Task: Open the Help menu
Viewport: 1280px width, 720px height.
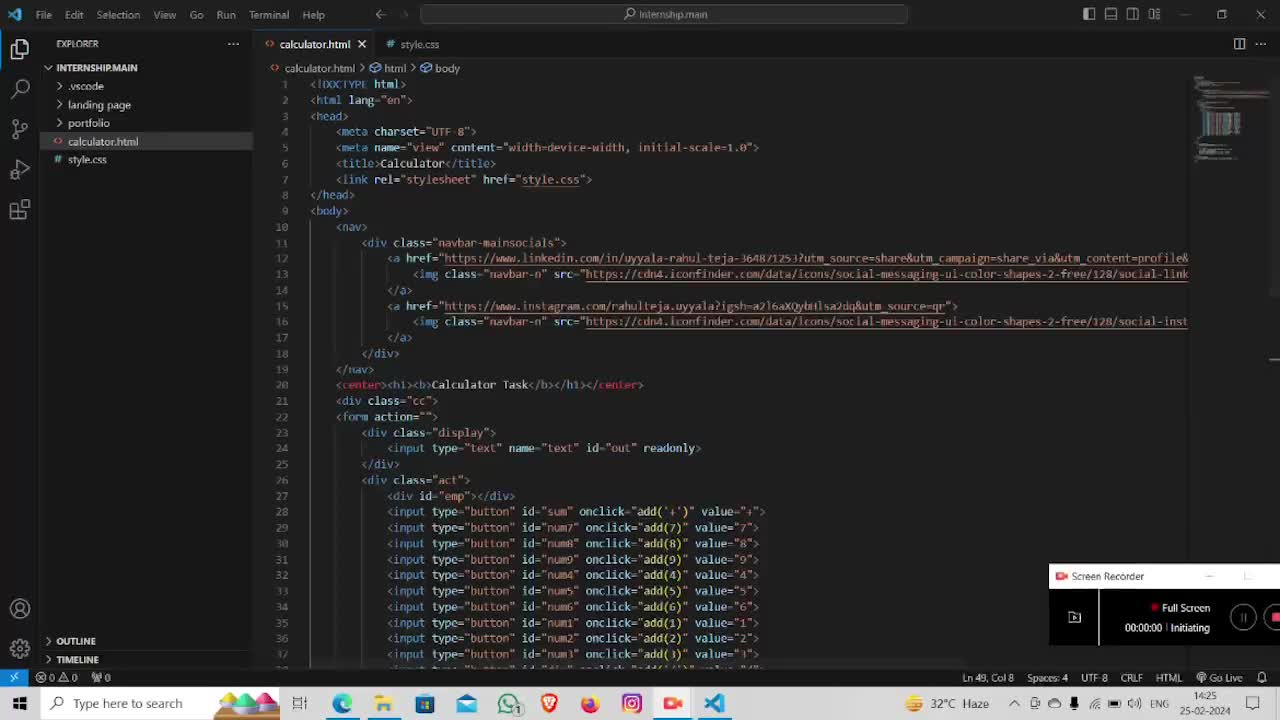Action: coord(313,15)
